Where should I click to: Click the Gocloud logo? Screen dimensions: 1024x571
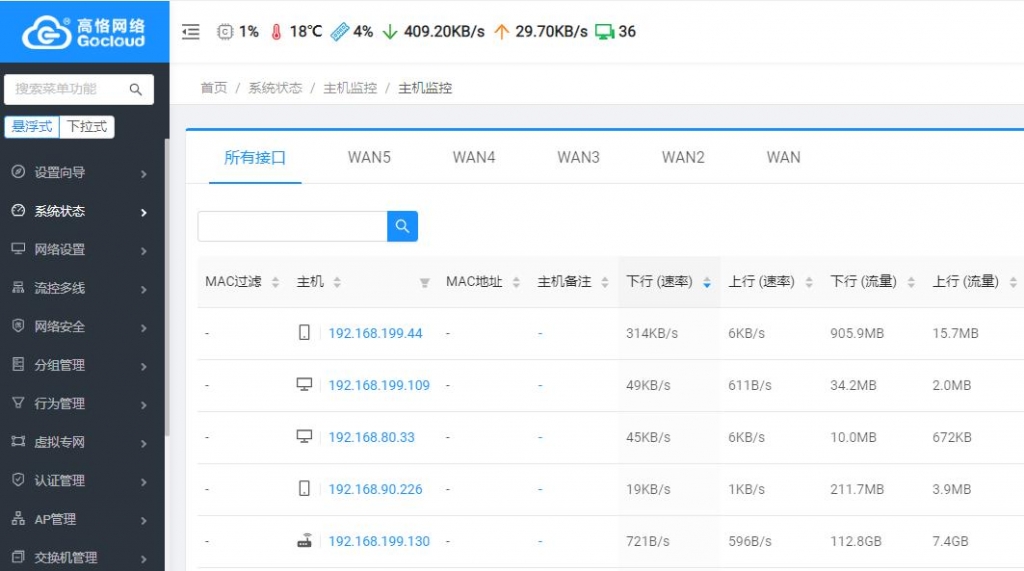(x=84, y=32)
